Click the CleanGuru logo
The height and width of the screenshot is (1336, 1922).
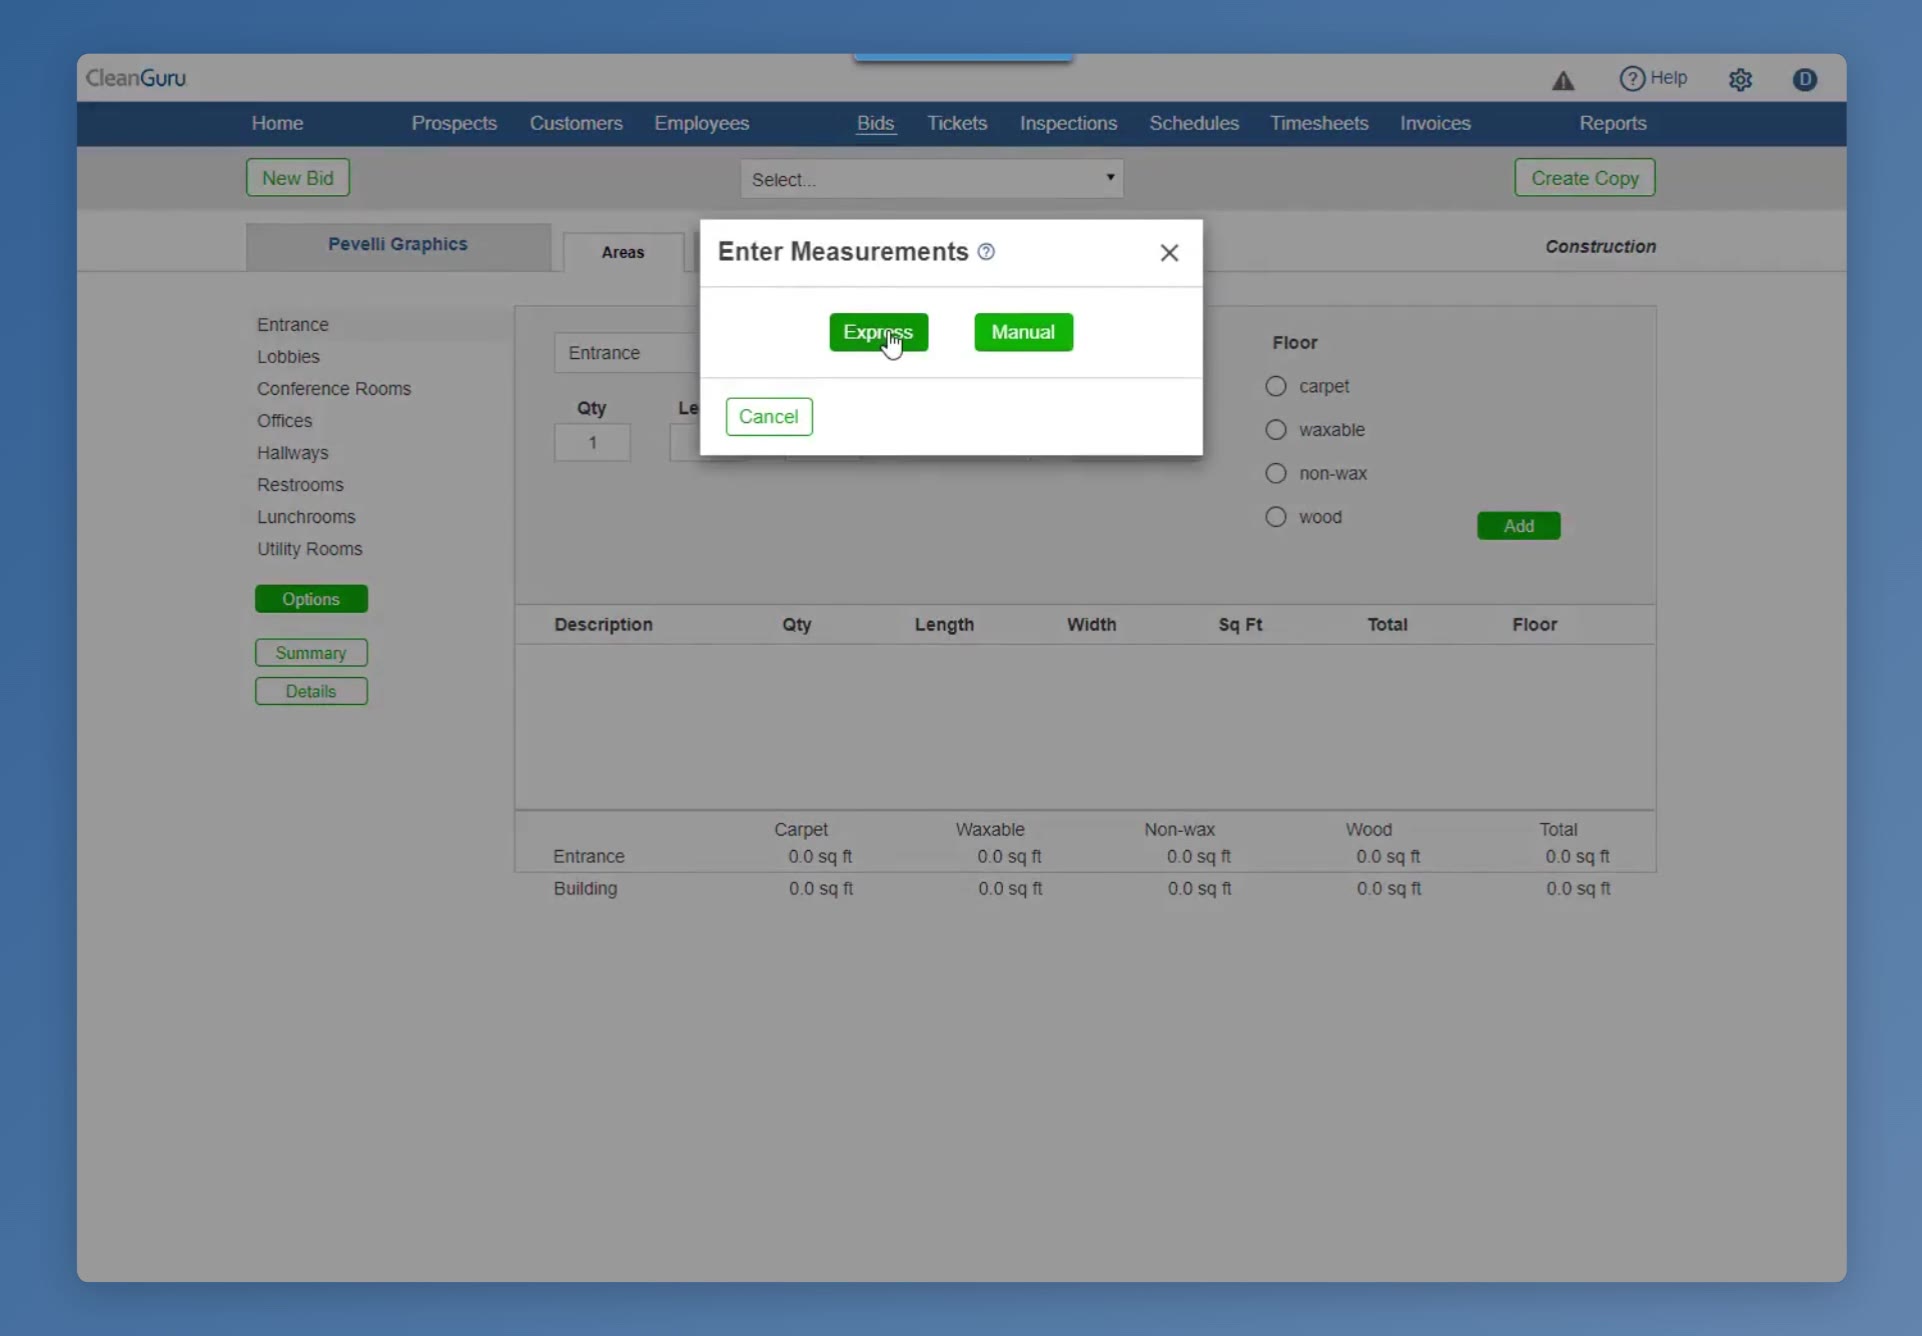pyautogui.click(x=136, y=78)
